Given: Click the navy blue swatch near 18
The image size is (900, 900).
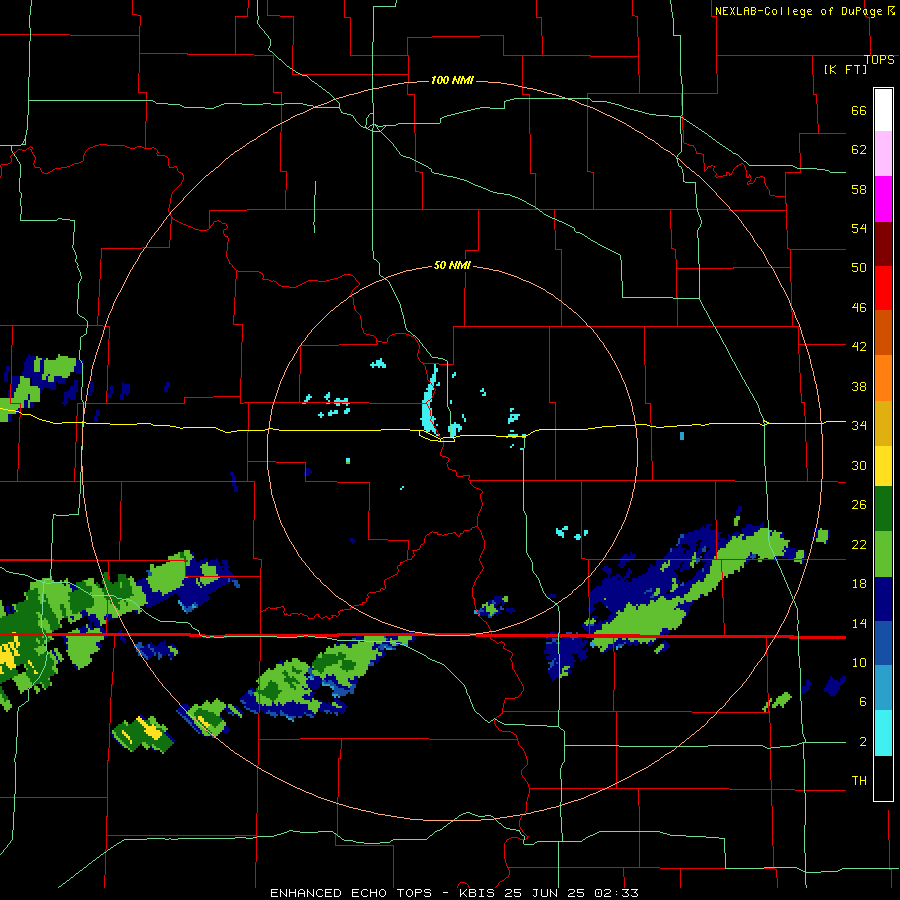Looking at the screenshot, I should coord(883,599).
